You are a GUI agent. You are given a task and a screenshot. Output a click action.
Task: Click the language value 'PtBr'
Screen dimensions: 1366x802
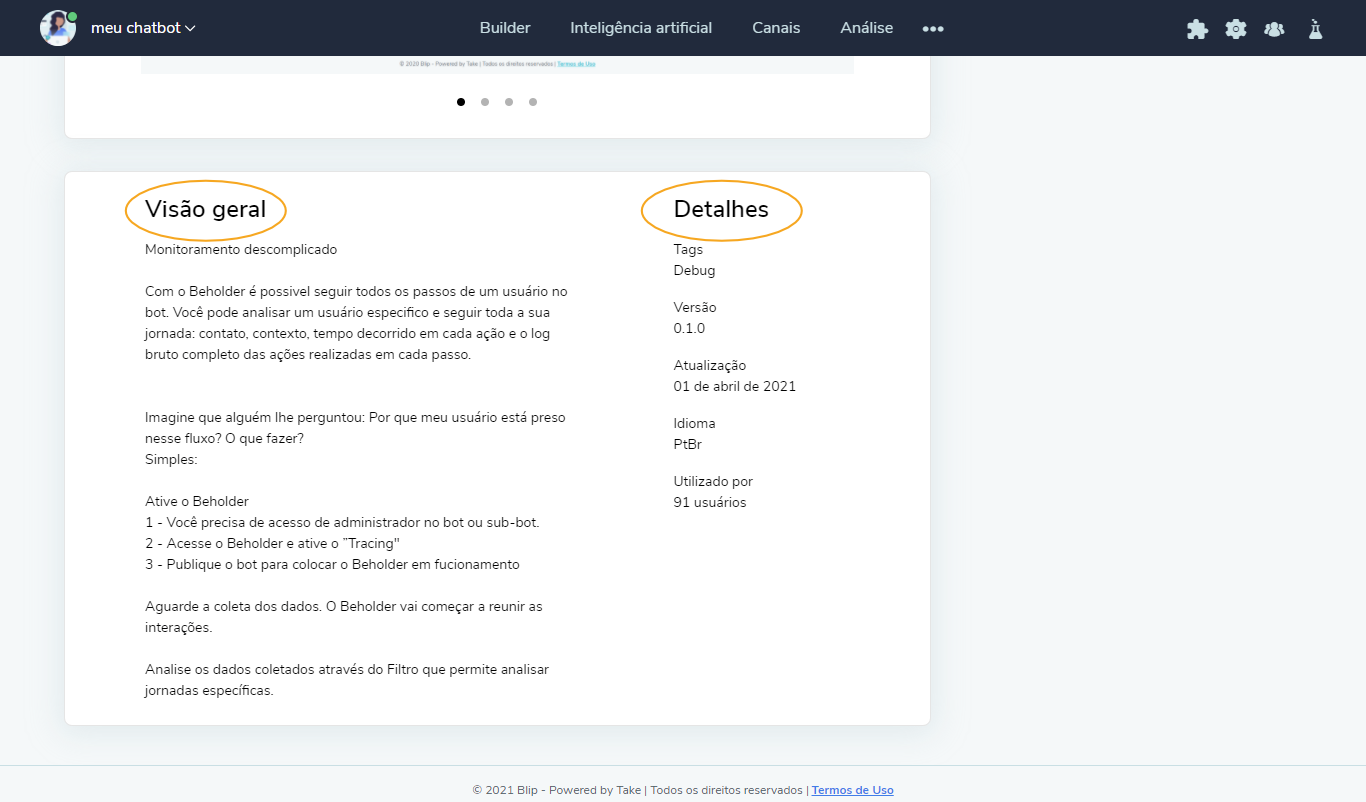click(x=688, y=444)
